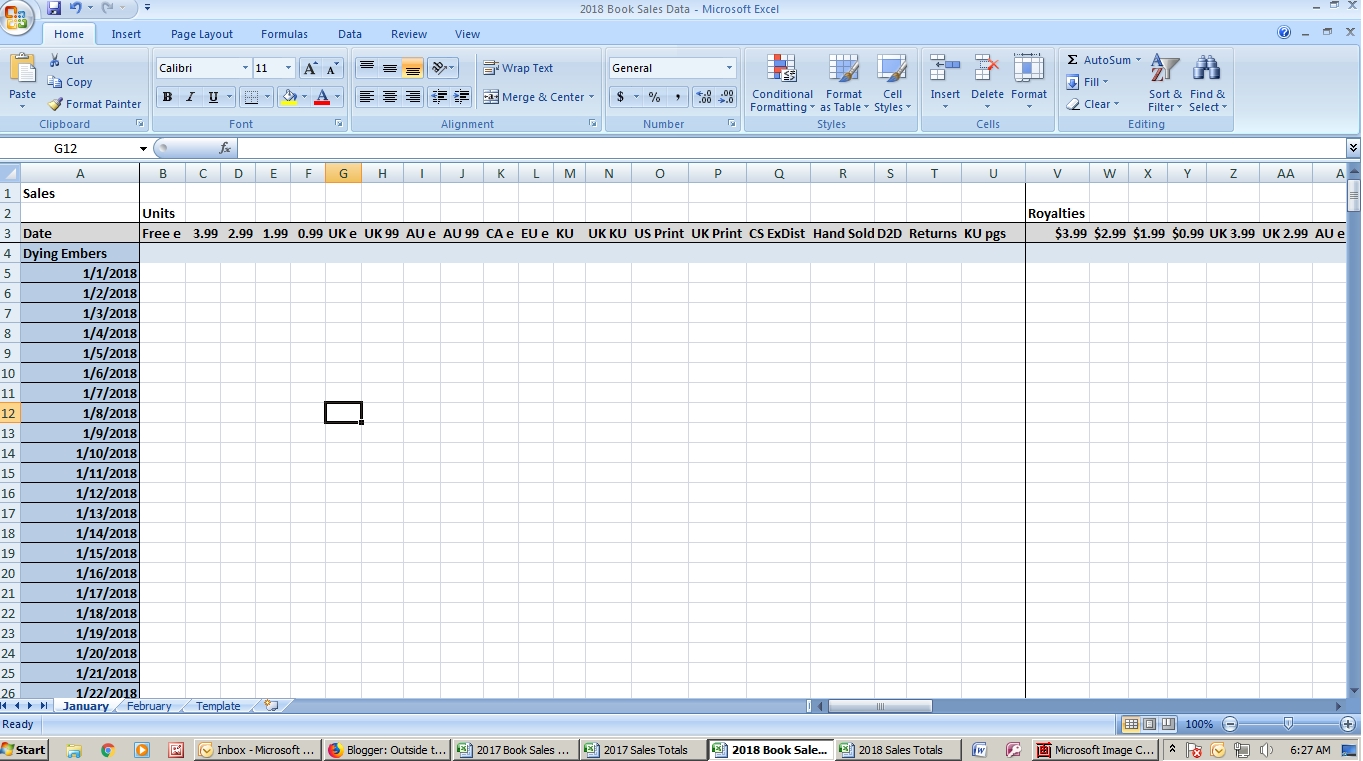The width and height of the screenshot is (1363, 761).
Task: Switch to the Page Layout tab
Action: [x=202, y=34]
